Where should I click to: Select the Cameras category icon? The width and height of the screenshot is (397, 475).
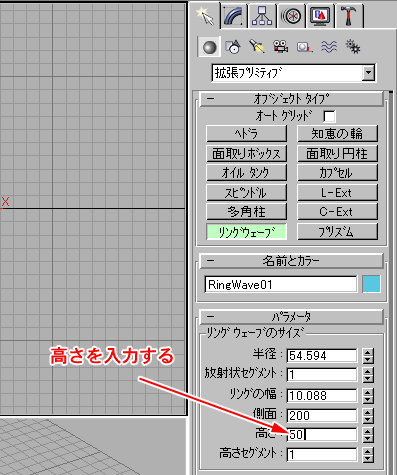280,47
